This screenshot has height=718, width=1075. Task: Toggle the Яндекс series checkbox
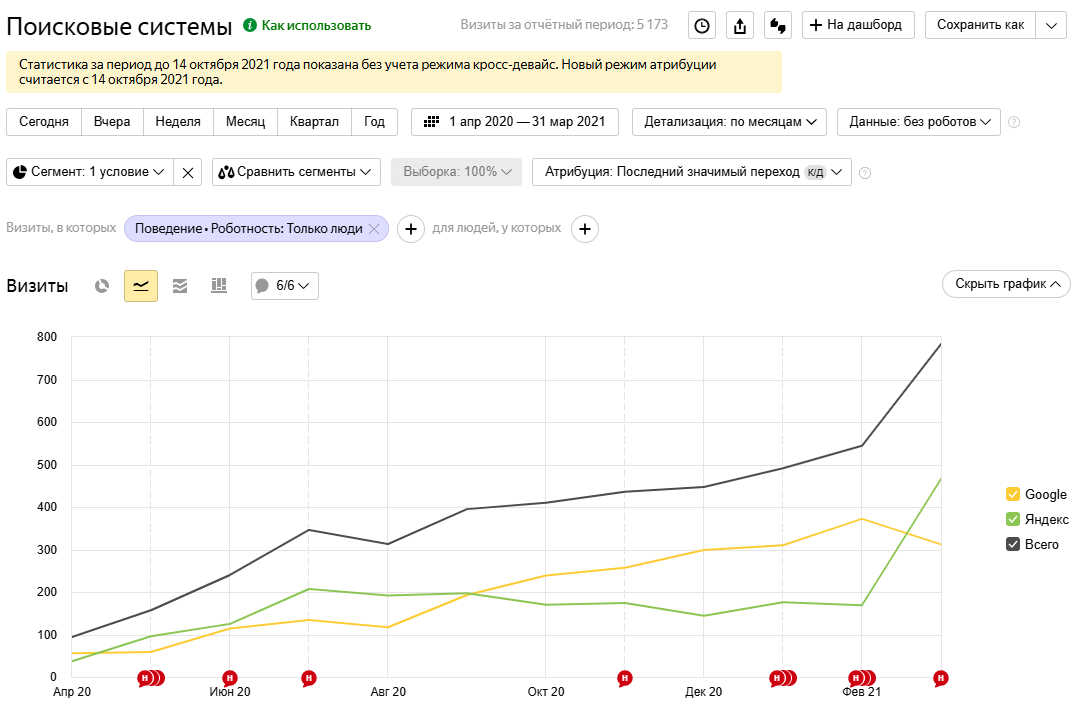pyautogui.click(x=1013, y=519)
